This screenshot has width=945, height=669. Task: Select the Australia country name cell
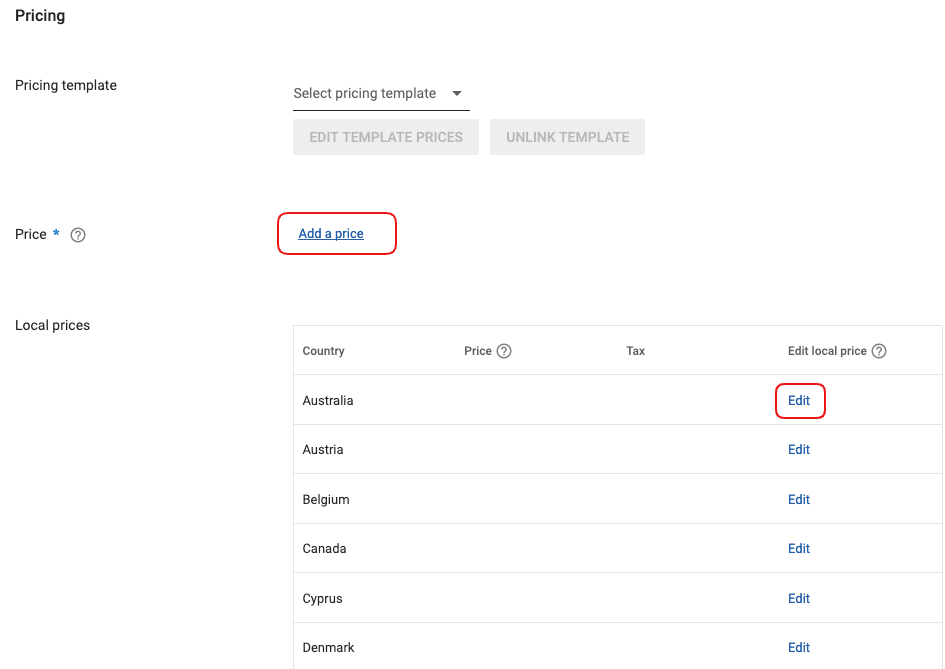(328, 401)
